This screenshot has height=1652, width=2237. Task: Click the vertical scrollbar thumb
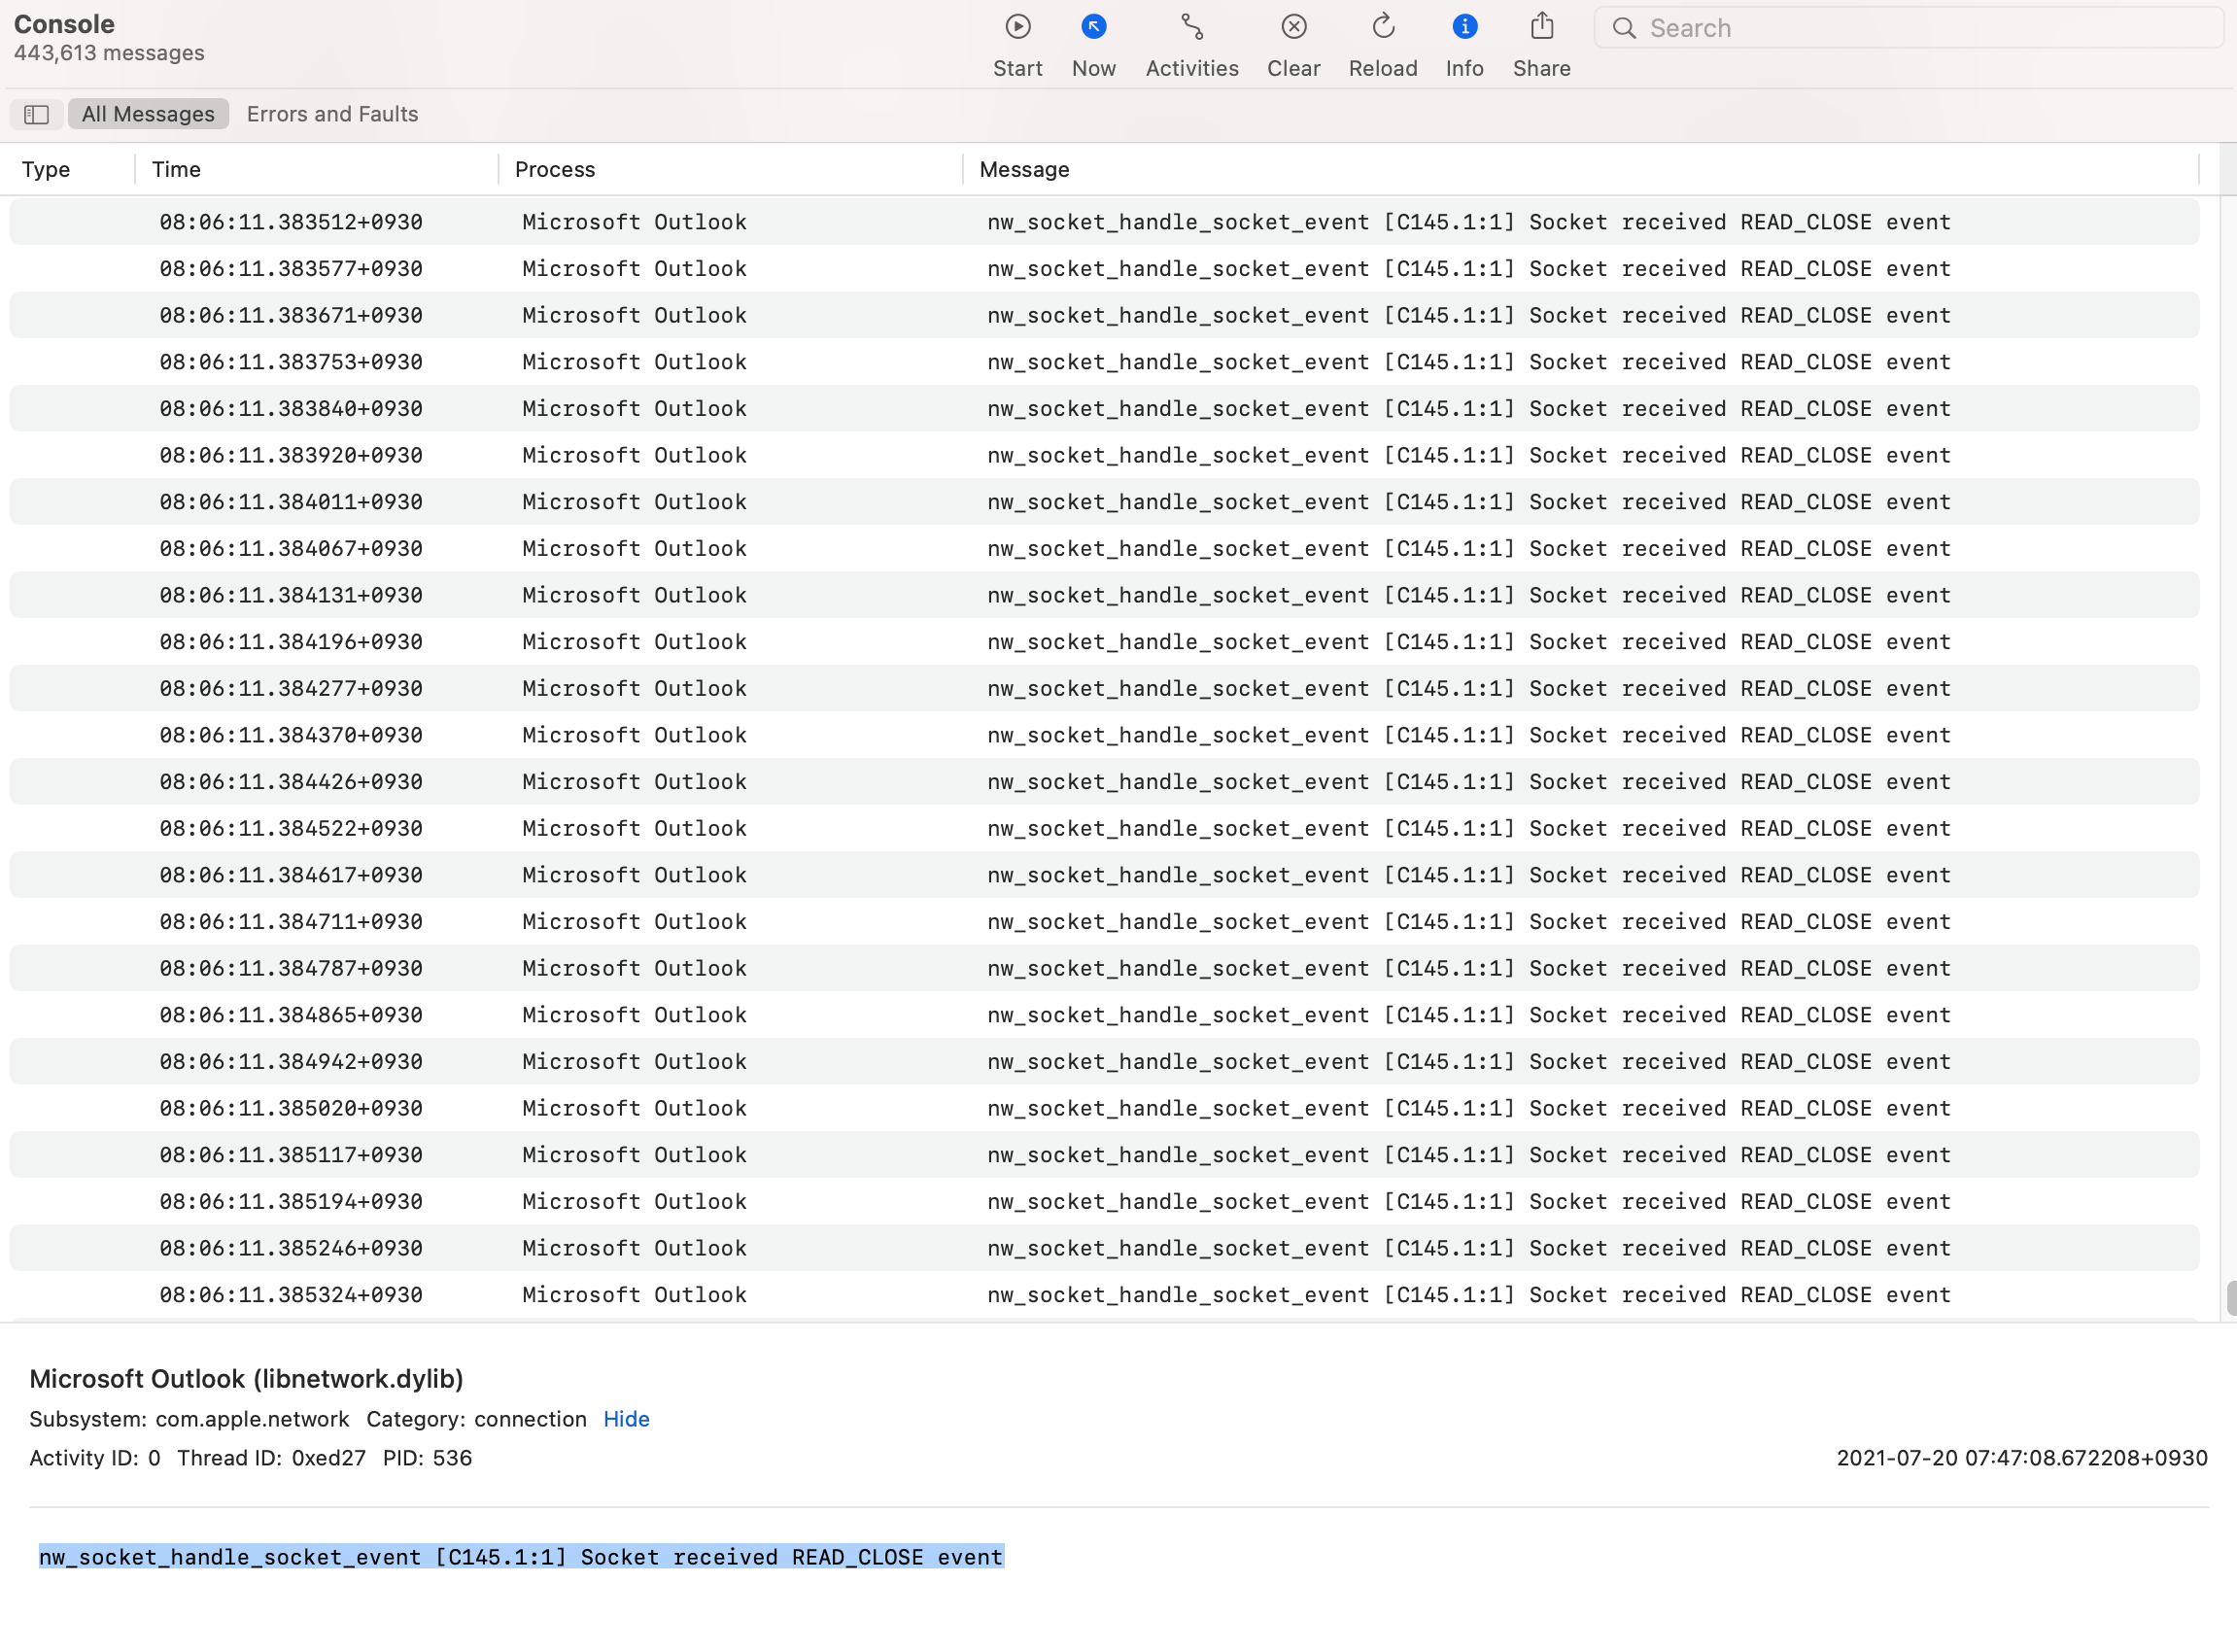click(2230, 1298)
